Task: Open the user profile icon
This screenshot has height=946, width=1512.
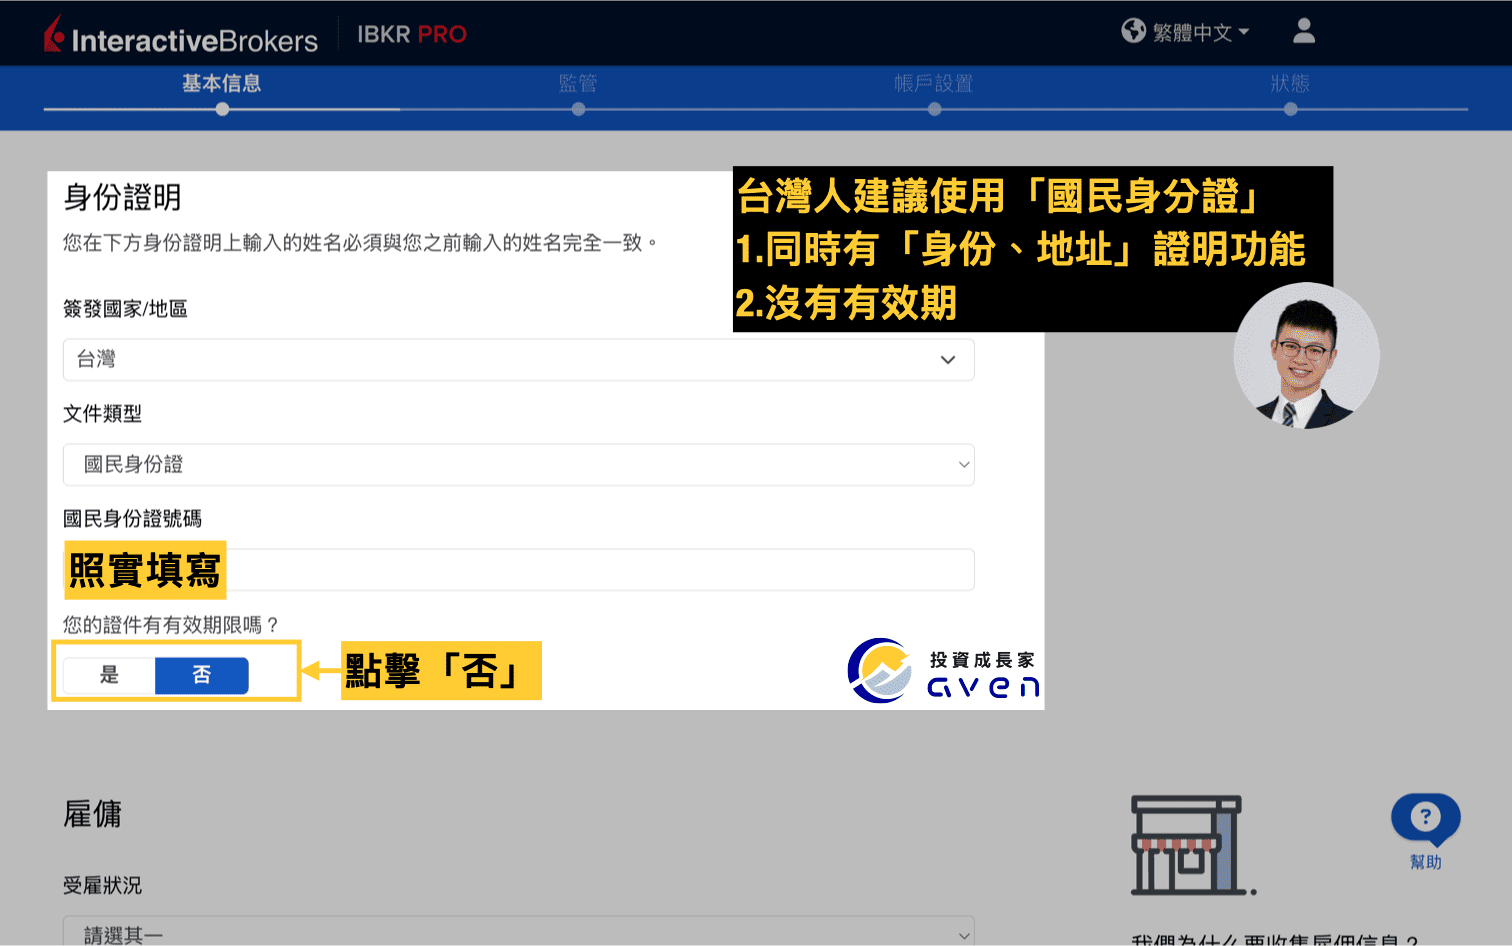Action: (1303, 31)
